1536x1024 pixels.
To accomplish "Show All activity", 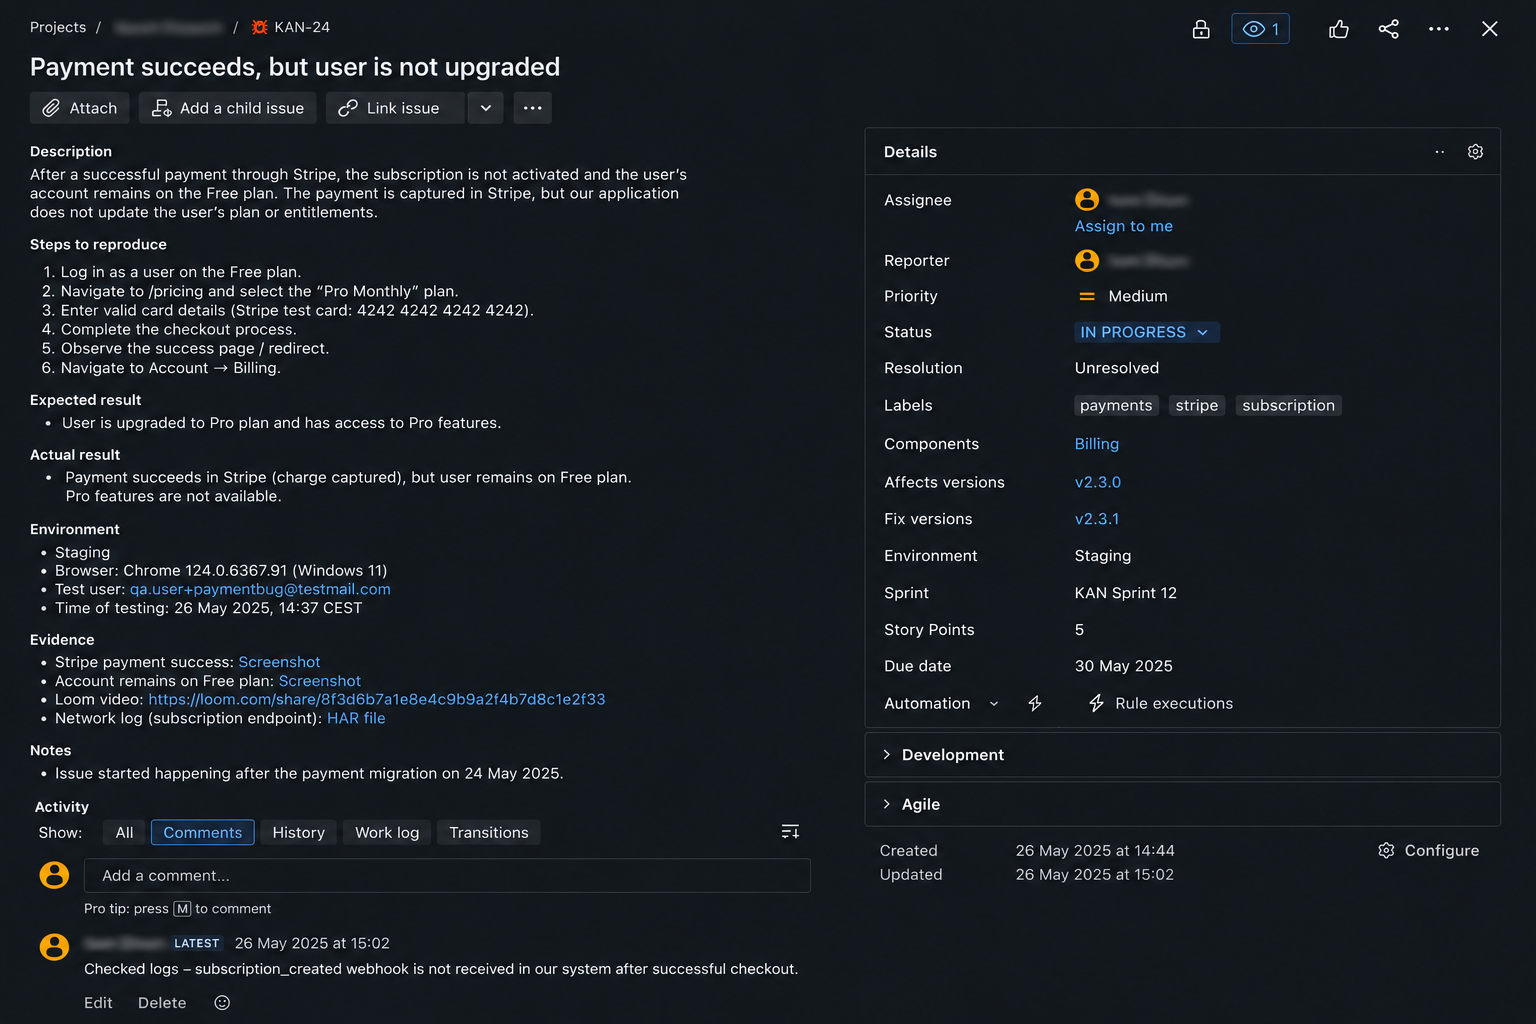I will (124, 833).
